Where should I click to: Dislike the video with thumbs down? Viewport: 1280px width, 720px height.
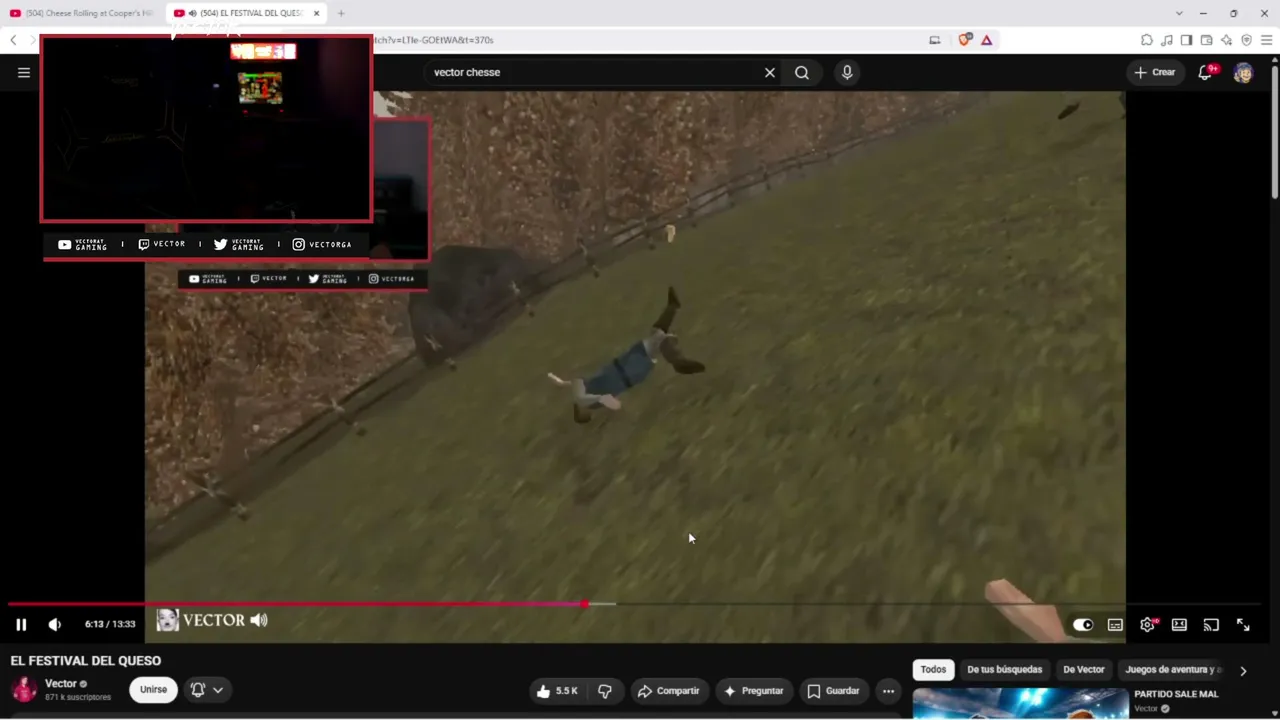605,691
